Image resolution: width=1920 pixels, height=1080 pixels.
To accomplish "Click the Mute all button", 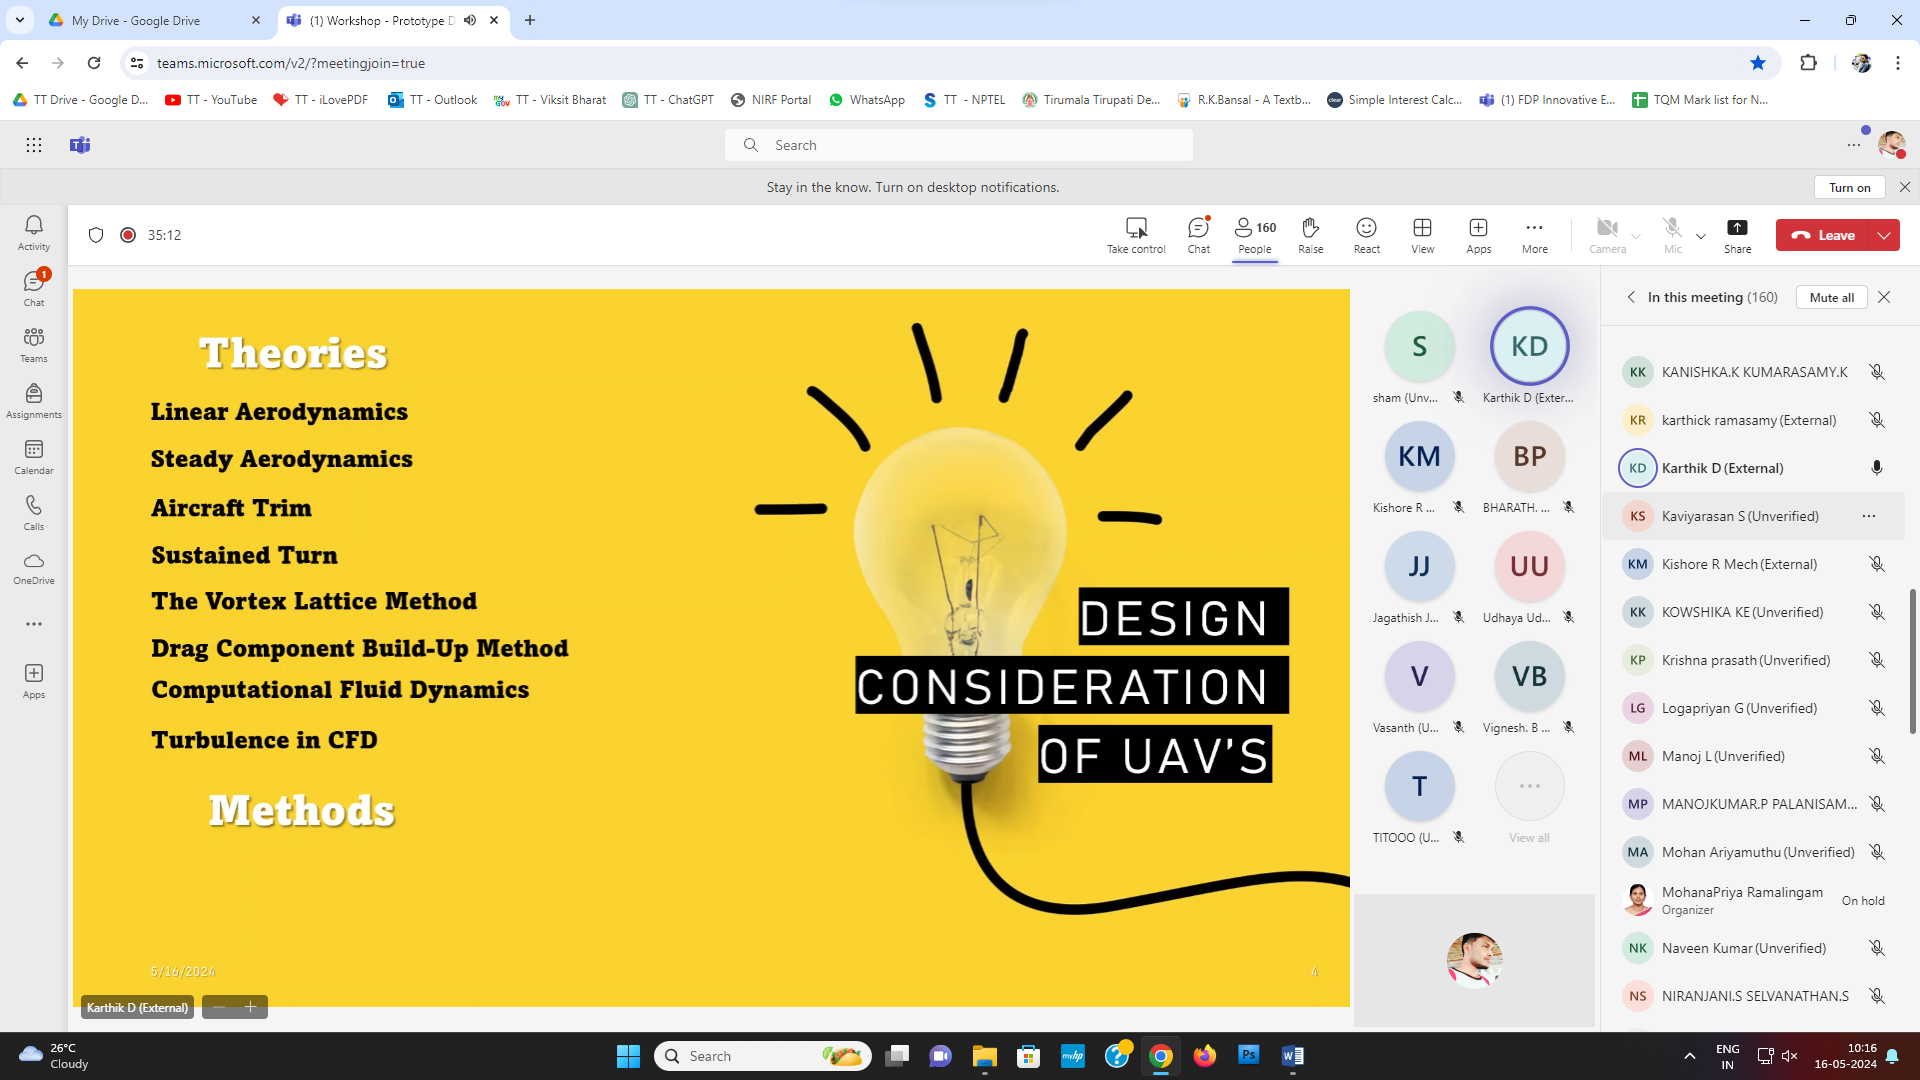I will tap(1831, 297).
